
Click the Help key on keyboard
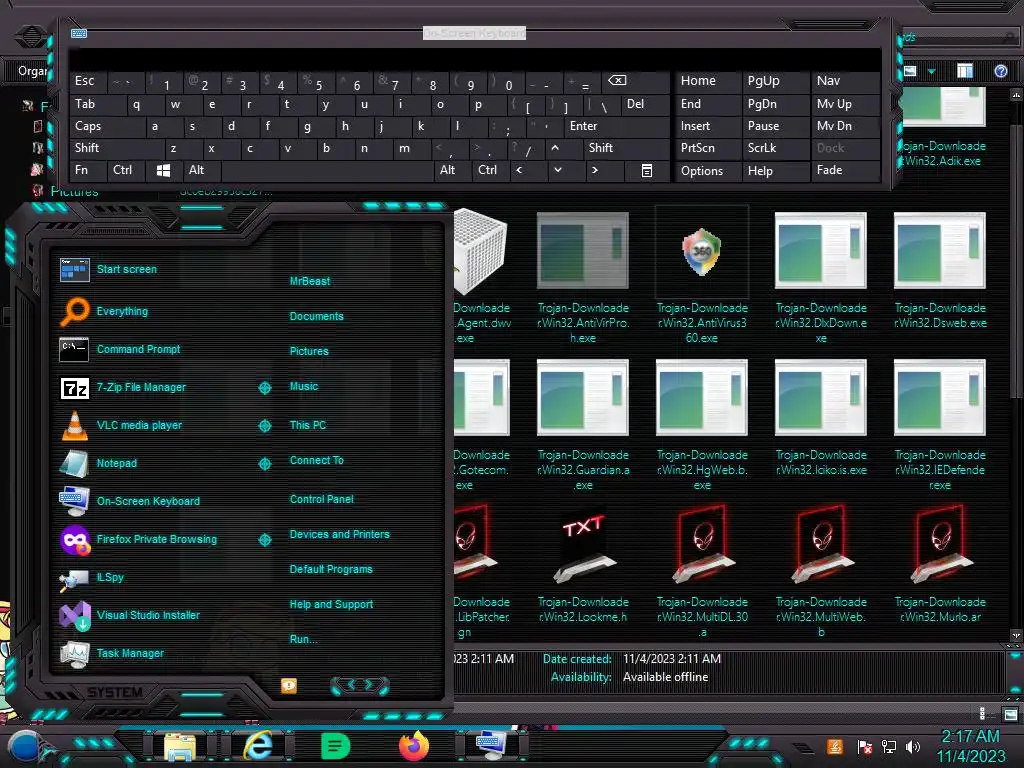tap(775, 170)
